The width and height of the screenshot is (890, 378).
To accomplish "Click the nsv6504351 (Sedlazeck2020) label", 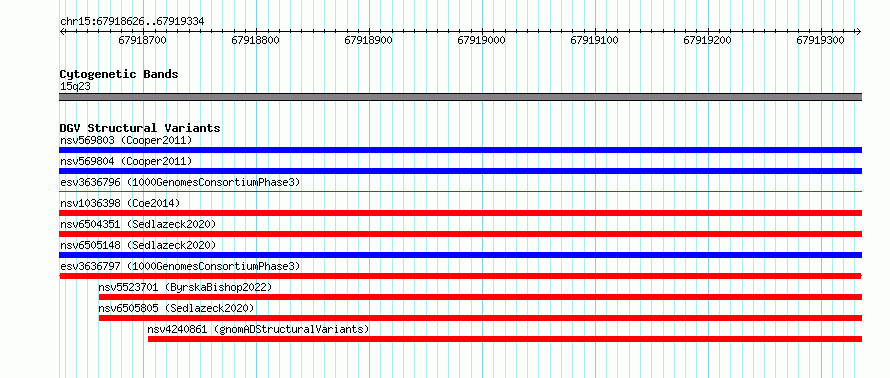I will tap(138, 224).
